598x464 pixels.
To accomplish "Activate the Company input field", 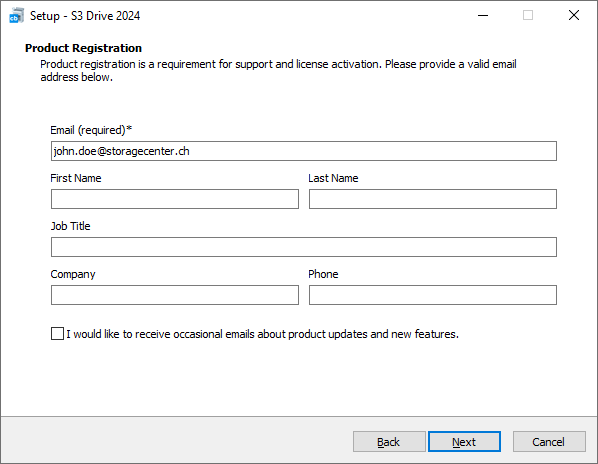I will 175,295.
